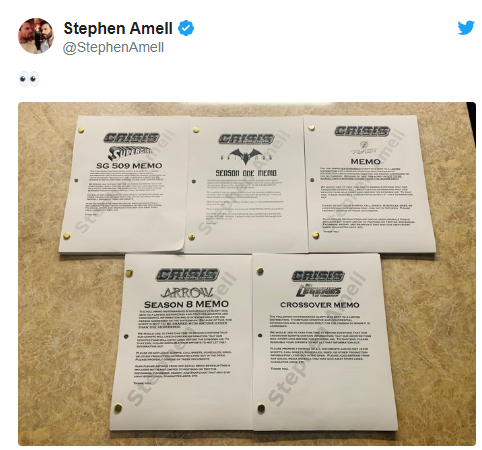
Task: Open the @StephenAmell handle link
Action: tap(113, 47)
